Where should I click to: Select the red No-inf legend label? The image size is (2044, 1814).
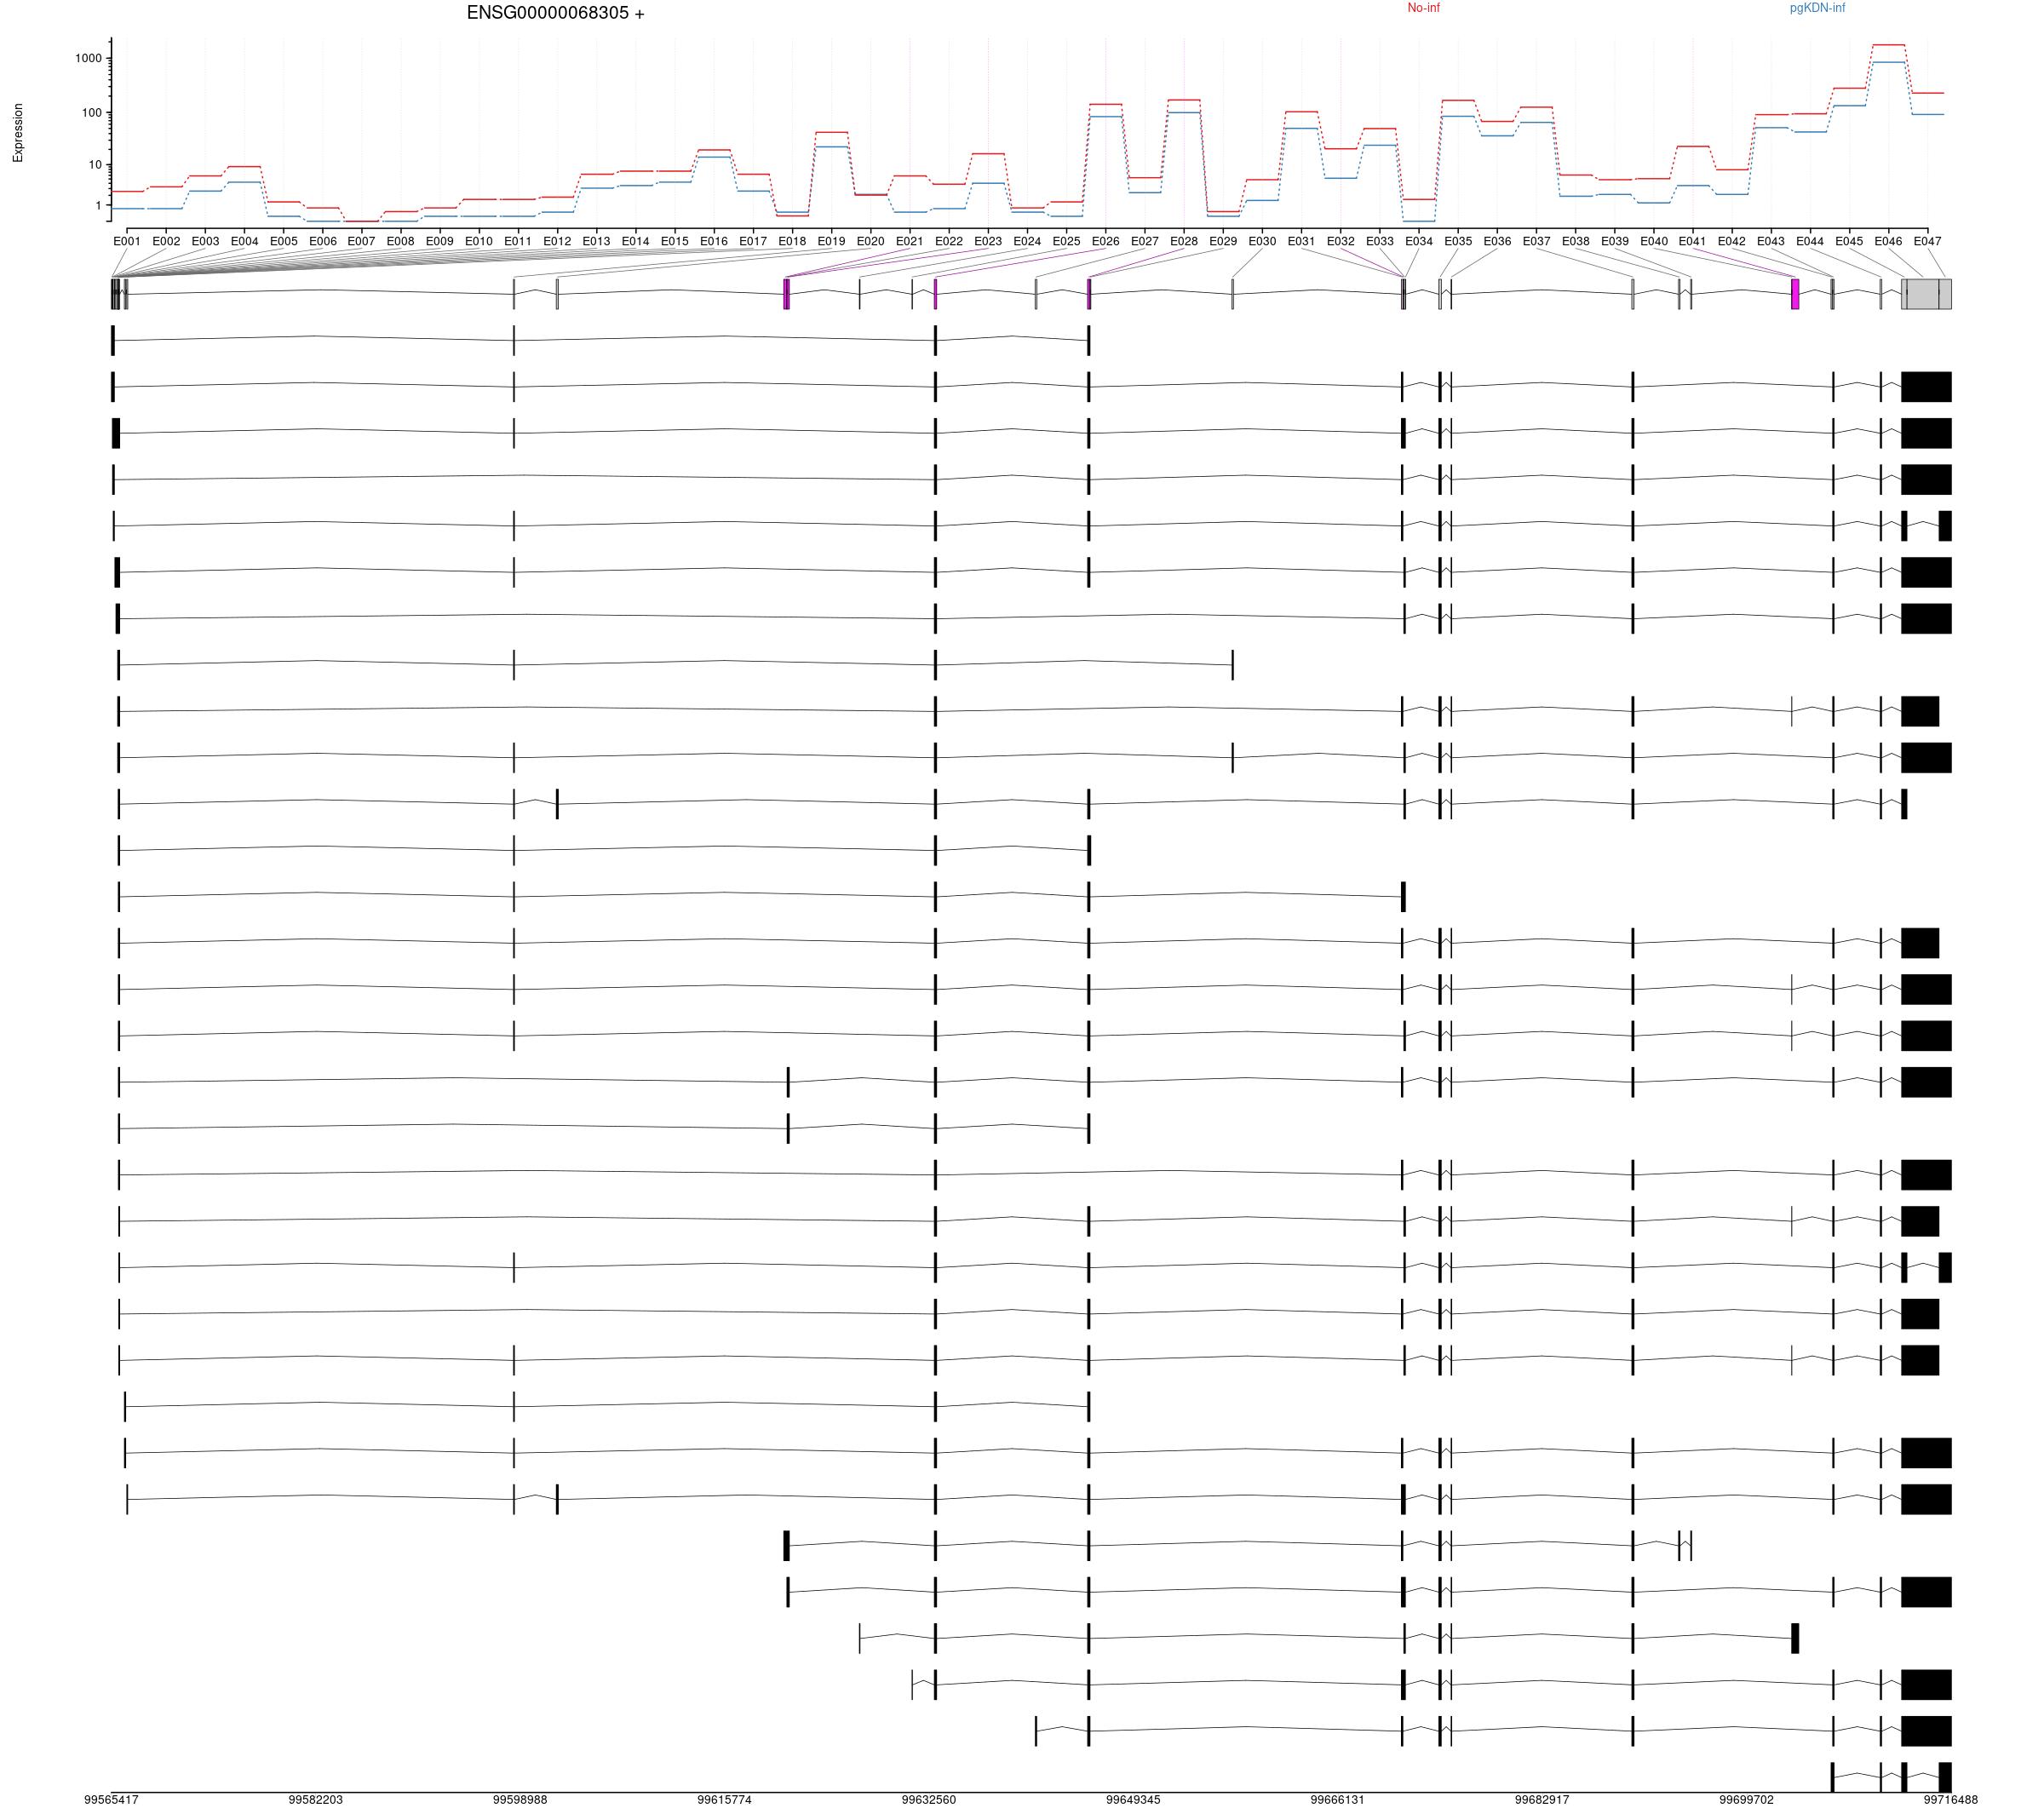coord(1424,8)
